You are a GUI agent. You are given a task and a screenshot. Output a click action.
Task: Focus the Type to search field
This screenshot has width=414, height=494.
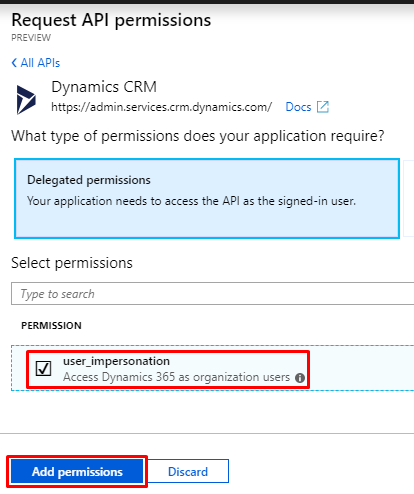[x=213, y=294]
